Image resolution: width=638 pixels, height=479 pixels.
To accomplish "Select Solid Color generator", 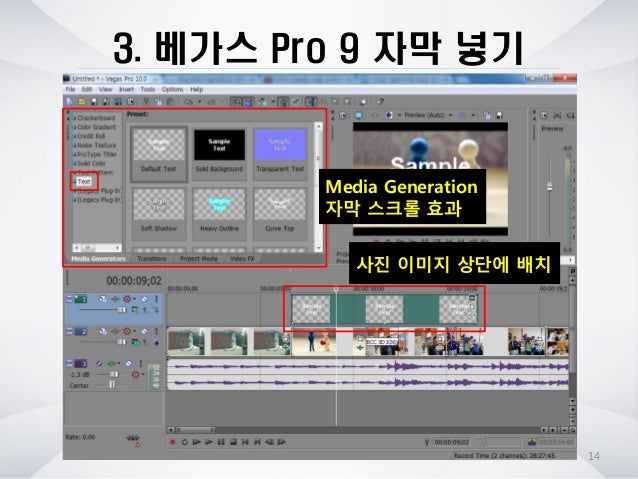I will click(92, 163).
